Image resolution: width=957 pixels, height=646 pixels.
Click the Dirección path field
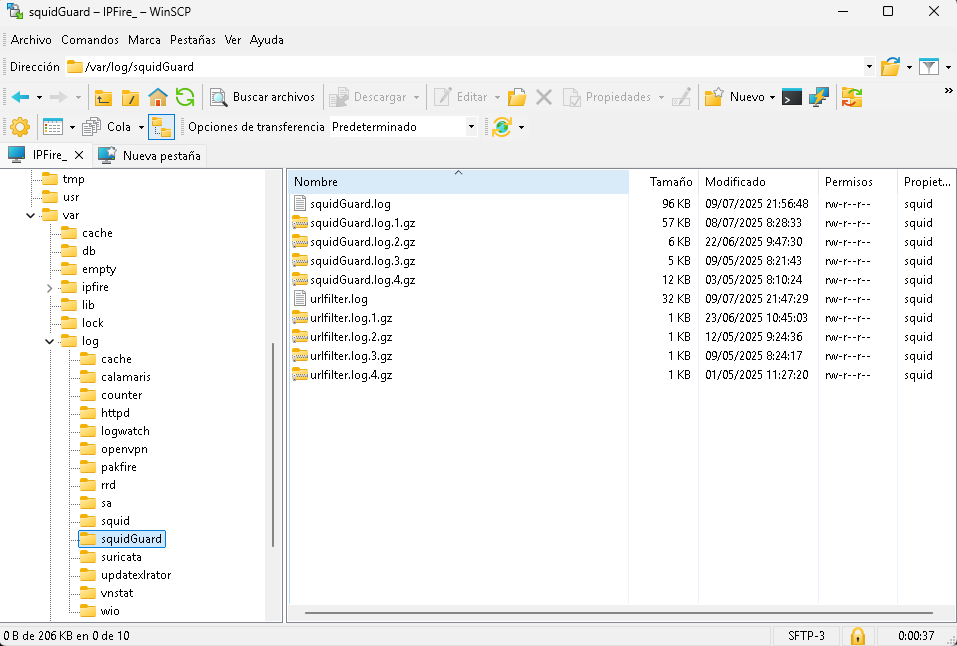(x=464, y=67)
